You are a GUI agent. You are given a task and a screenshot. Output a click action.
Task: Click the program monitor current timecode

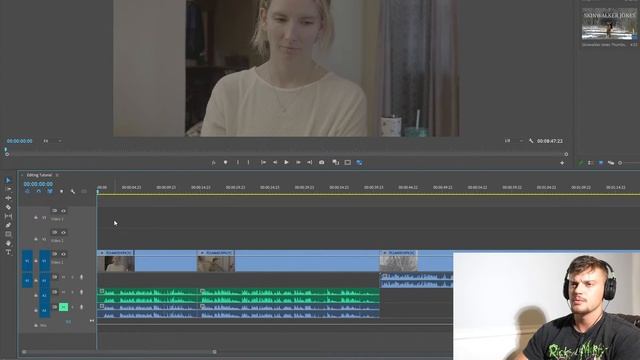[x=20, y=141]
